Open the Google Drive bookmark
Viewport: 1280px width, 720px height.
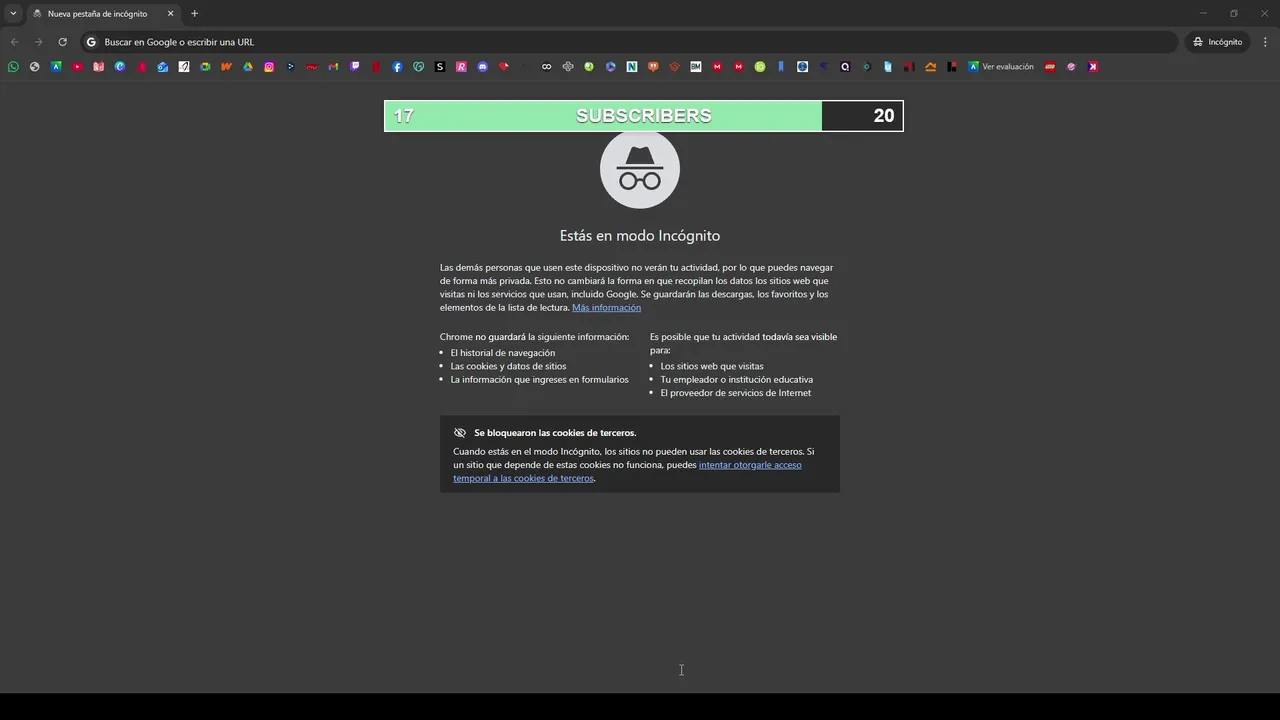point(248,67)
